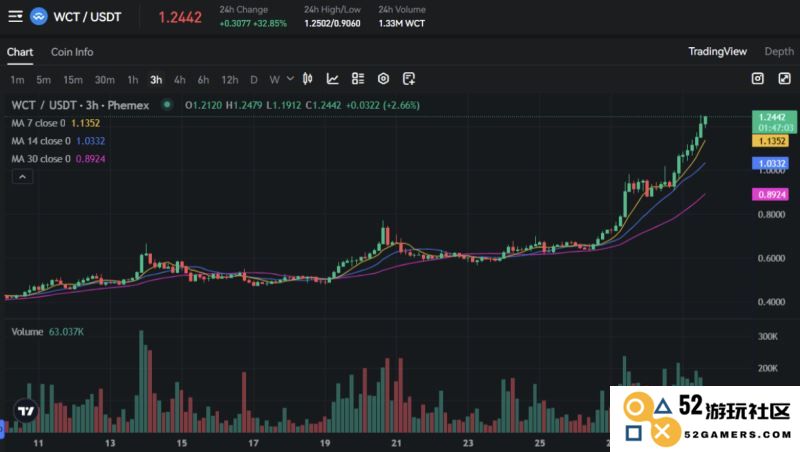Click the 24h High/Low value
This screenshot has height=452, width=800.
[x=332, y=23]
